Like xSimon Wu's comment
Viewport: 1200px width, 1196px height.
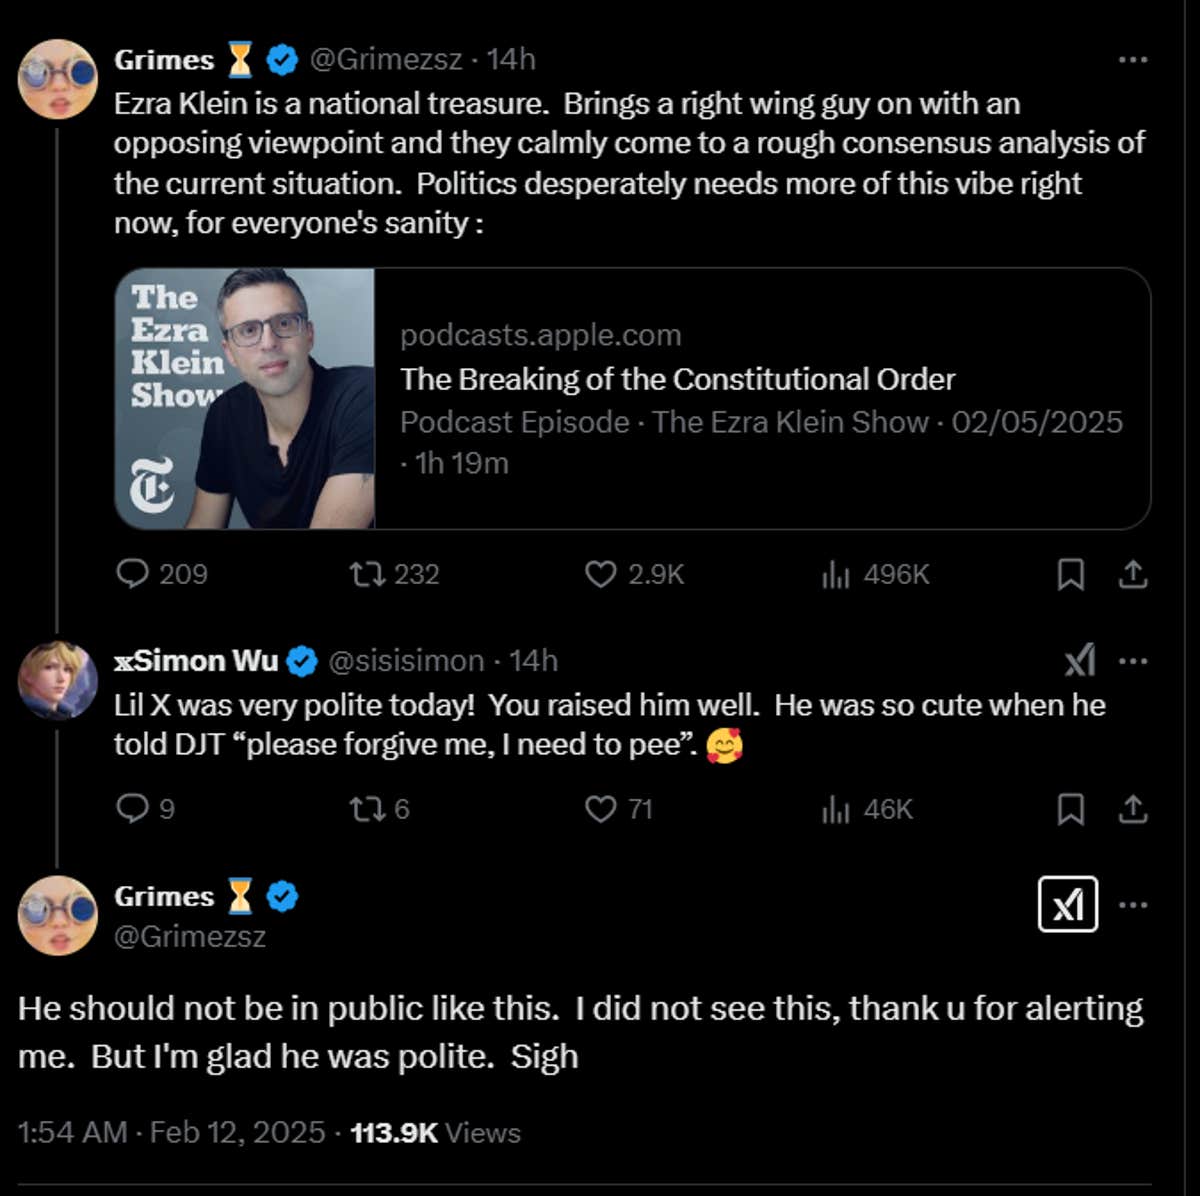point(600,809)
